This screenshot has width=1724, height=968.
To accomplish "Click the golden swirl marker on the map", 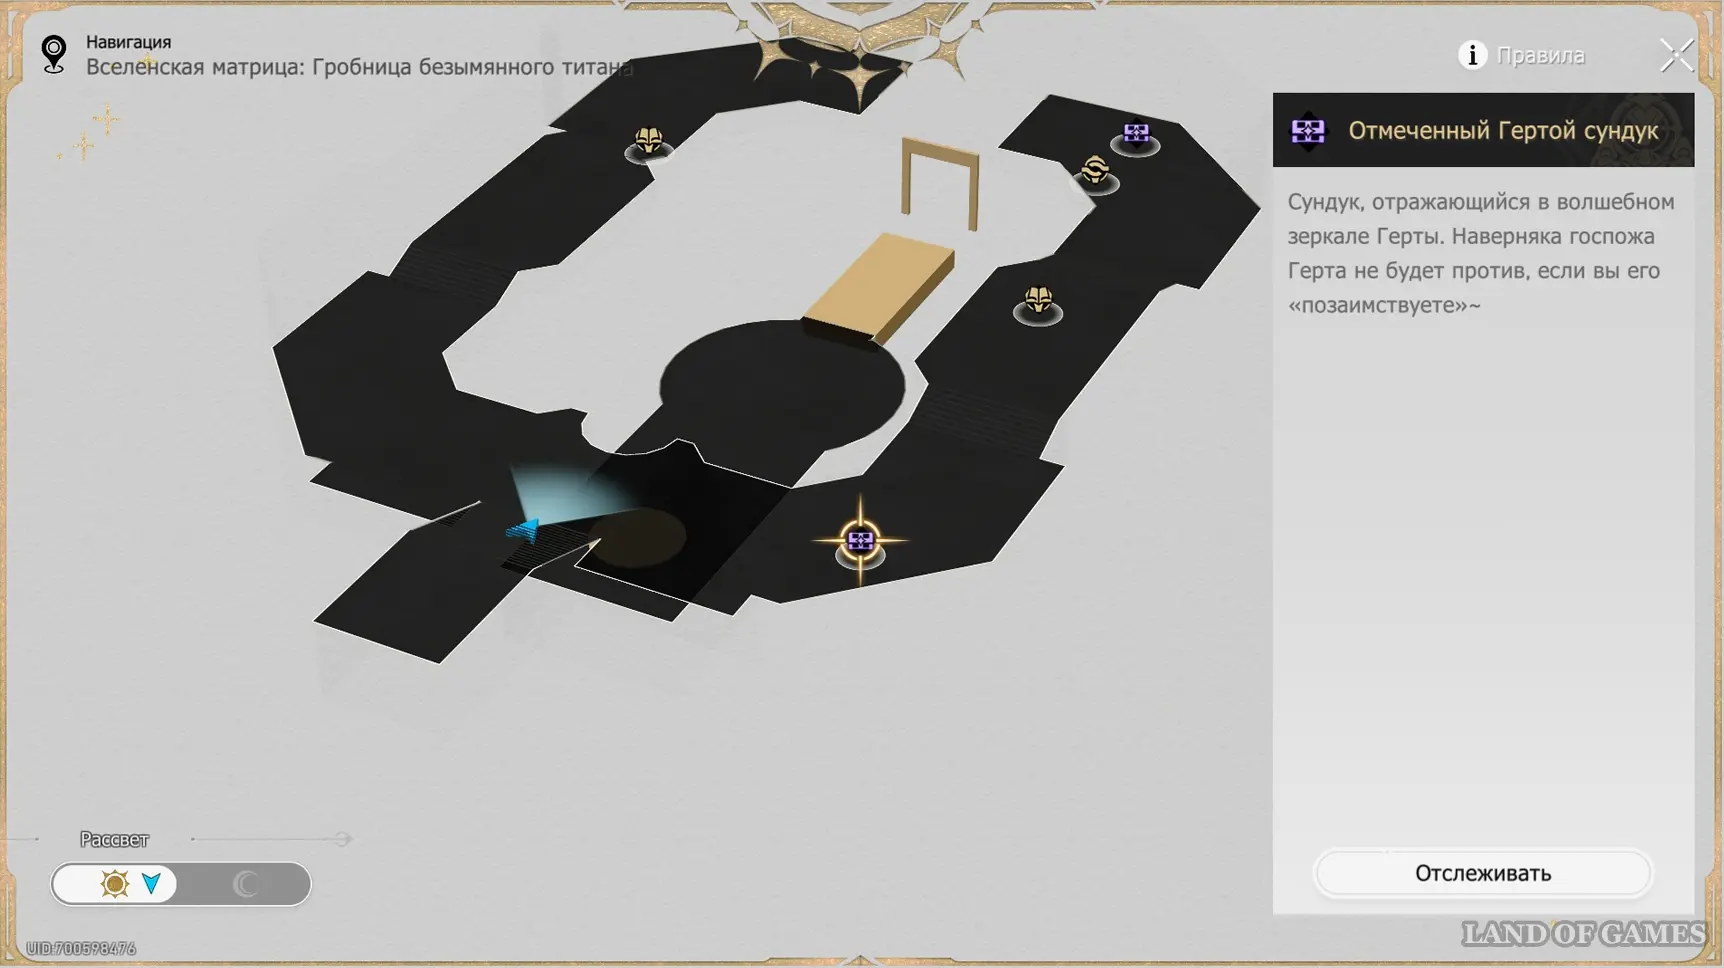I will [x=1095, y=171].
